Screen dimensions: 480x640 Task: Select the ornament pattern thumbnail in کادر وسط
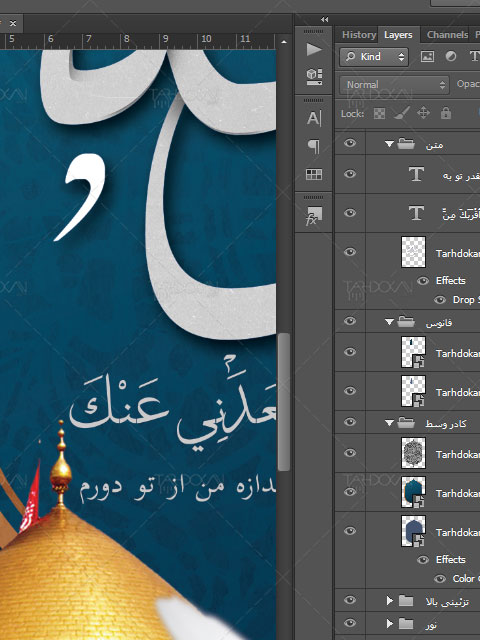click(413, 453)
